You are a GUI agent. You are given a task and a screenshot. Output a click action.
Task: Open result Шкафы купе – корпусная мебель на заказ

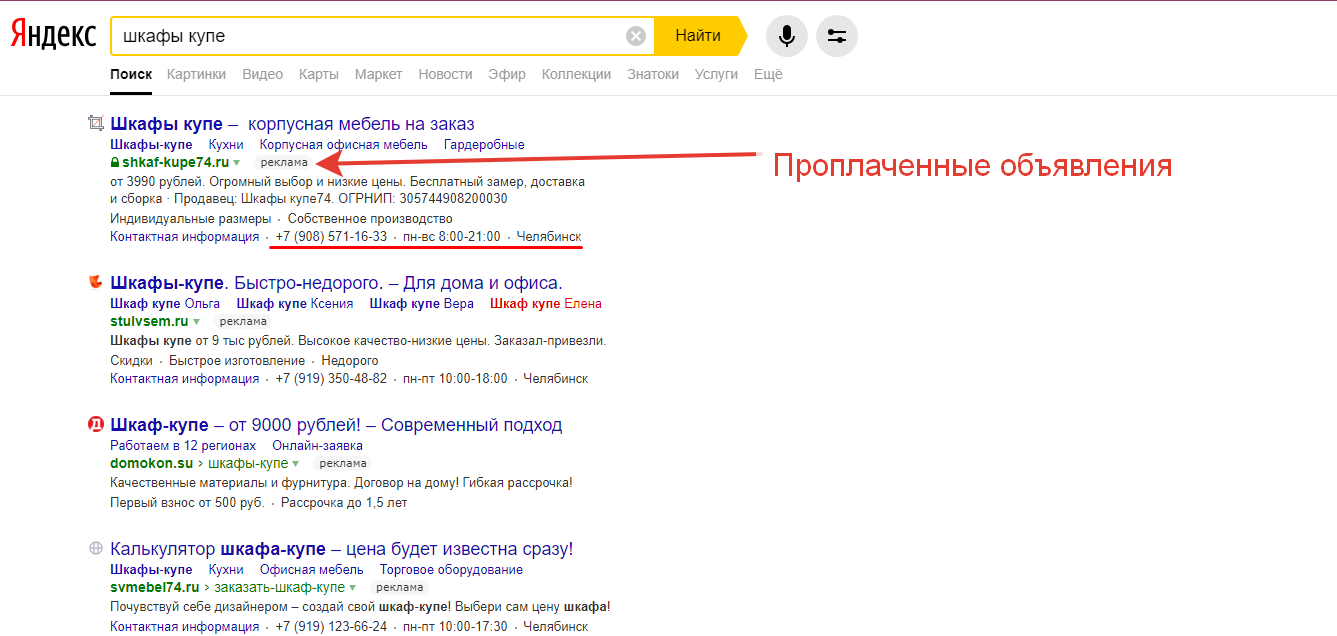pyautogui.click(x=292, y=124)
